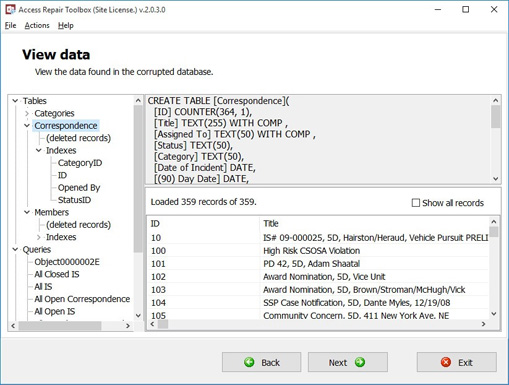Image resolution: width=509 pixels, height=385 pixels.
Task: Select the All Closed IS query
Action: 57,274
